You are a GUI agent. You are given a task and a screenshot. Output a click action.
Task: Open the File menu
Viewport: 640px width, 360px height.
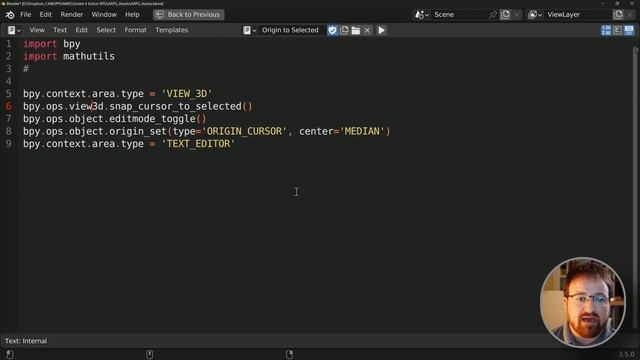point(25,15)
